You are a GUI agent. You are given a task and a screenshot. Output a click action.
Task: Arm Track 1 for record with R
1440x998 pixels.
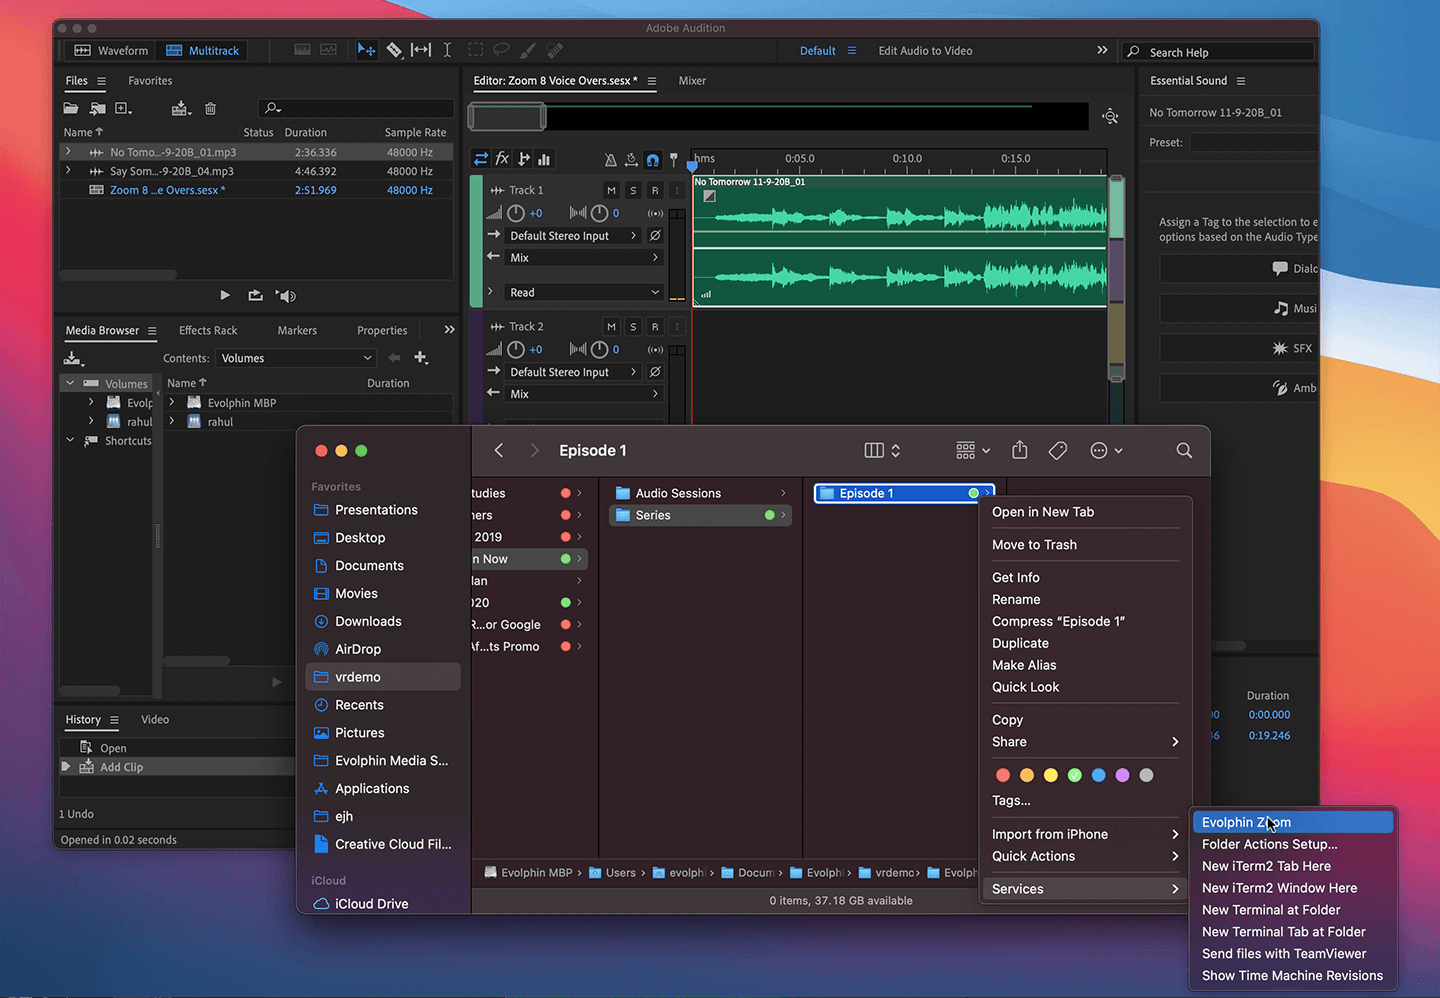pos(655,190)
